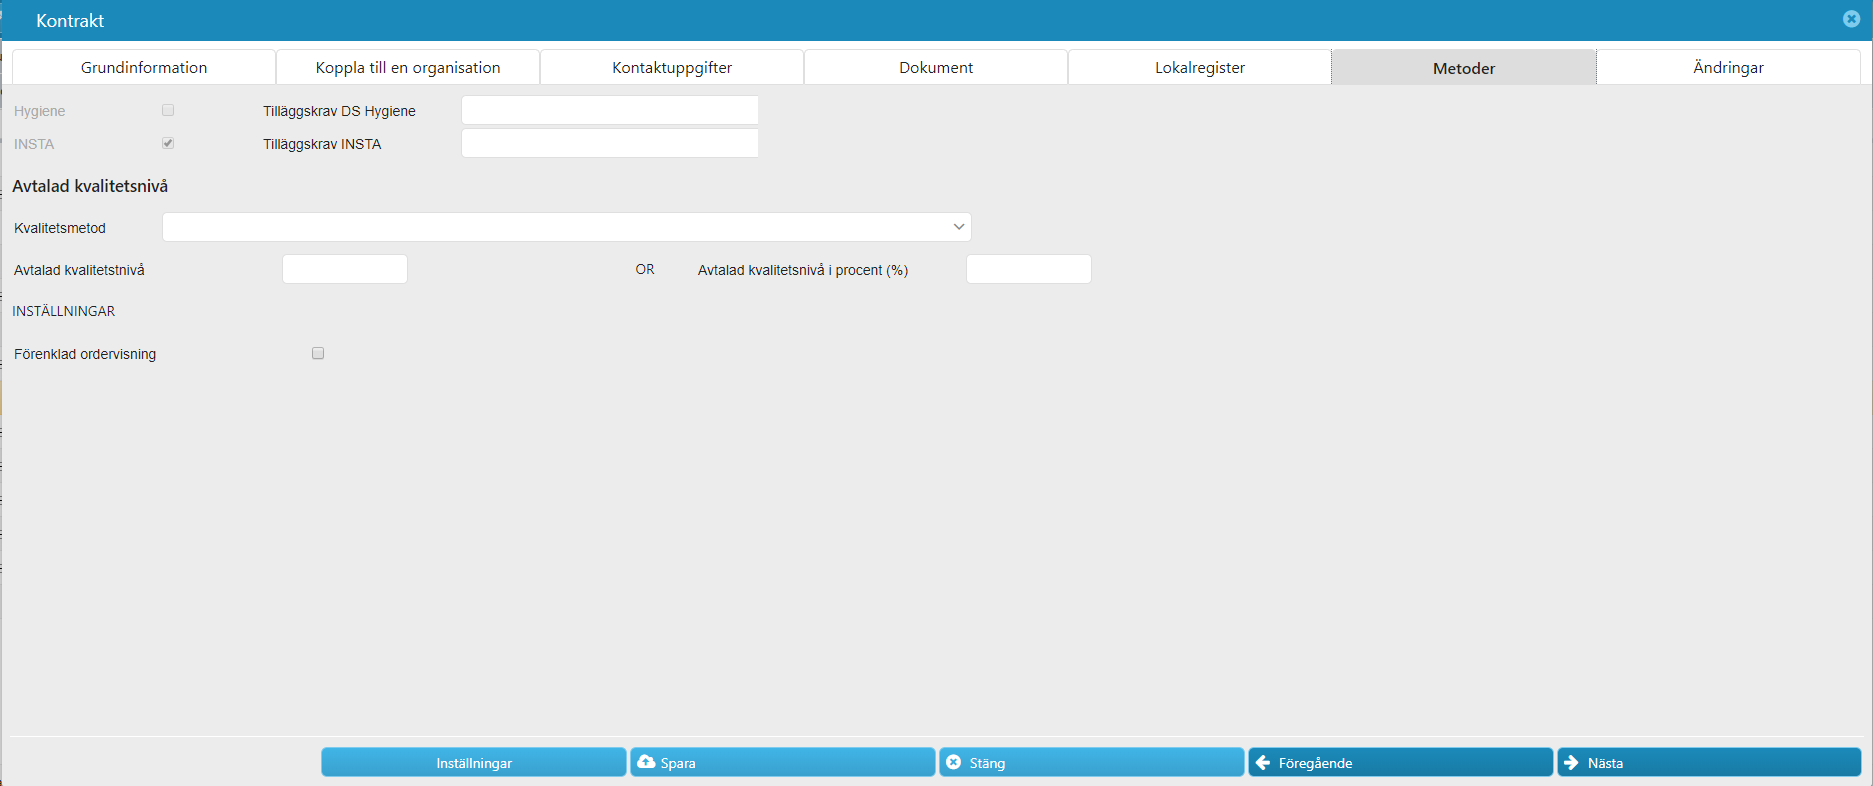Image resolution: width=1873 pixels, height=786 pixels.
Task: Focus the Tilläggskrav DS Hygiene input field
Action: [610, 110]
